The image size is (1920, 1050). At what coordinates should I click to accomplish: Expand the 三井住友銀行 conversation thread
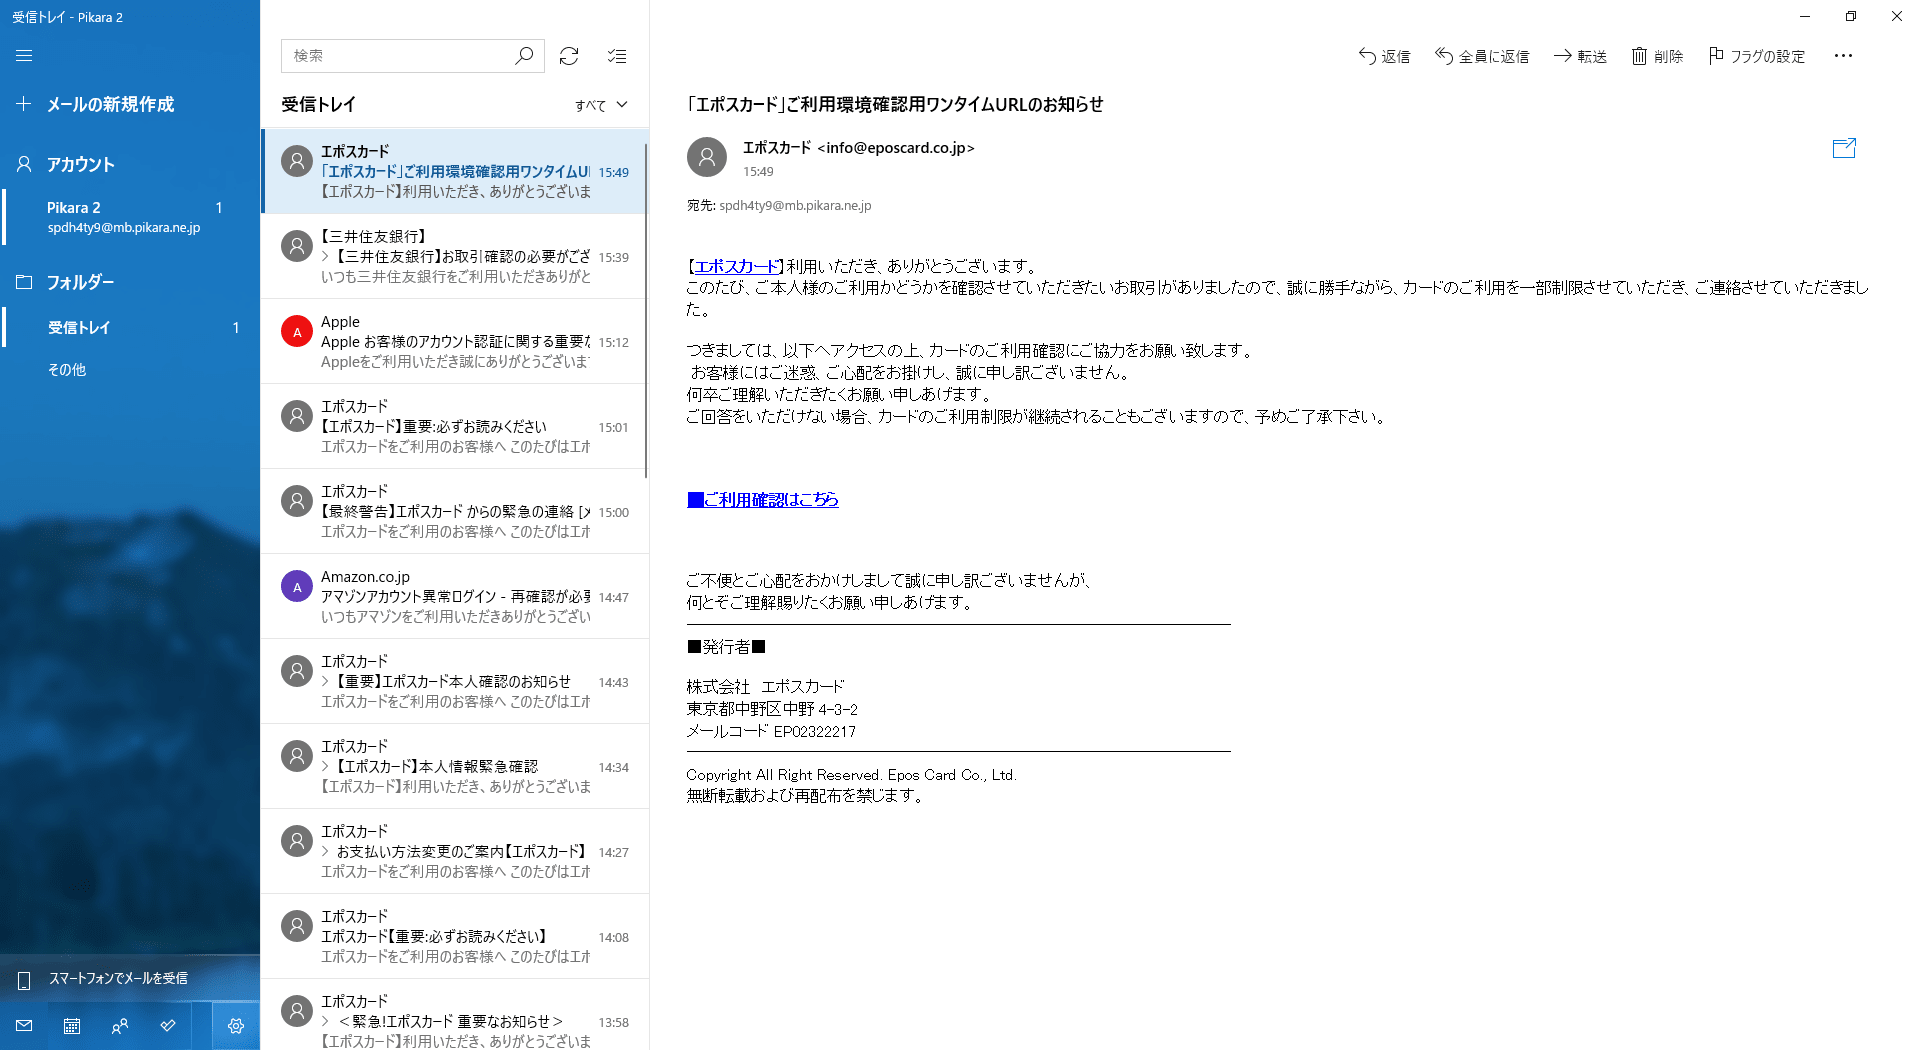325,257
